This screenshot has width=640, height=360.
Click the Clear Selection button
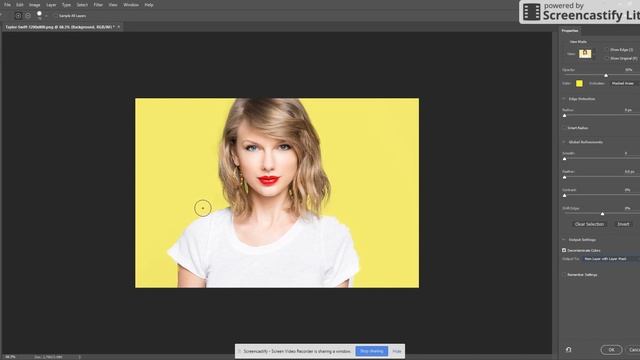[x=589, y=224]
